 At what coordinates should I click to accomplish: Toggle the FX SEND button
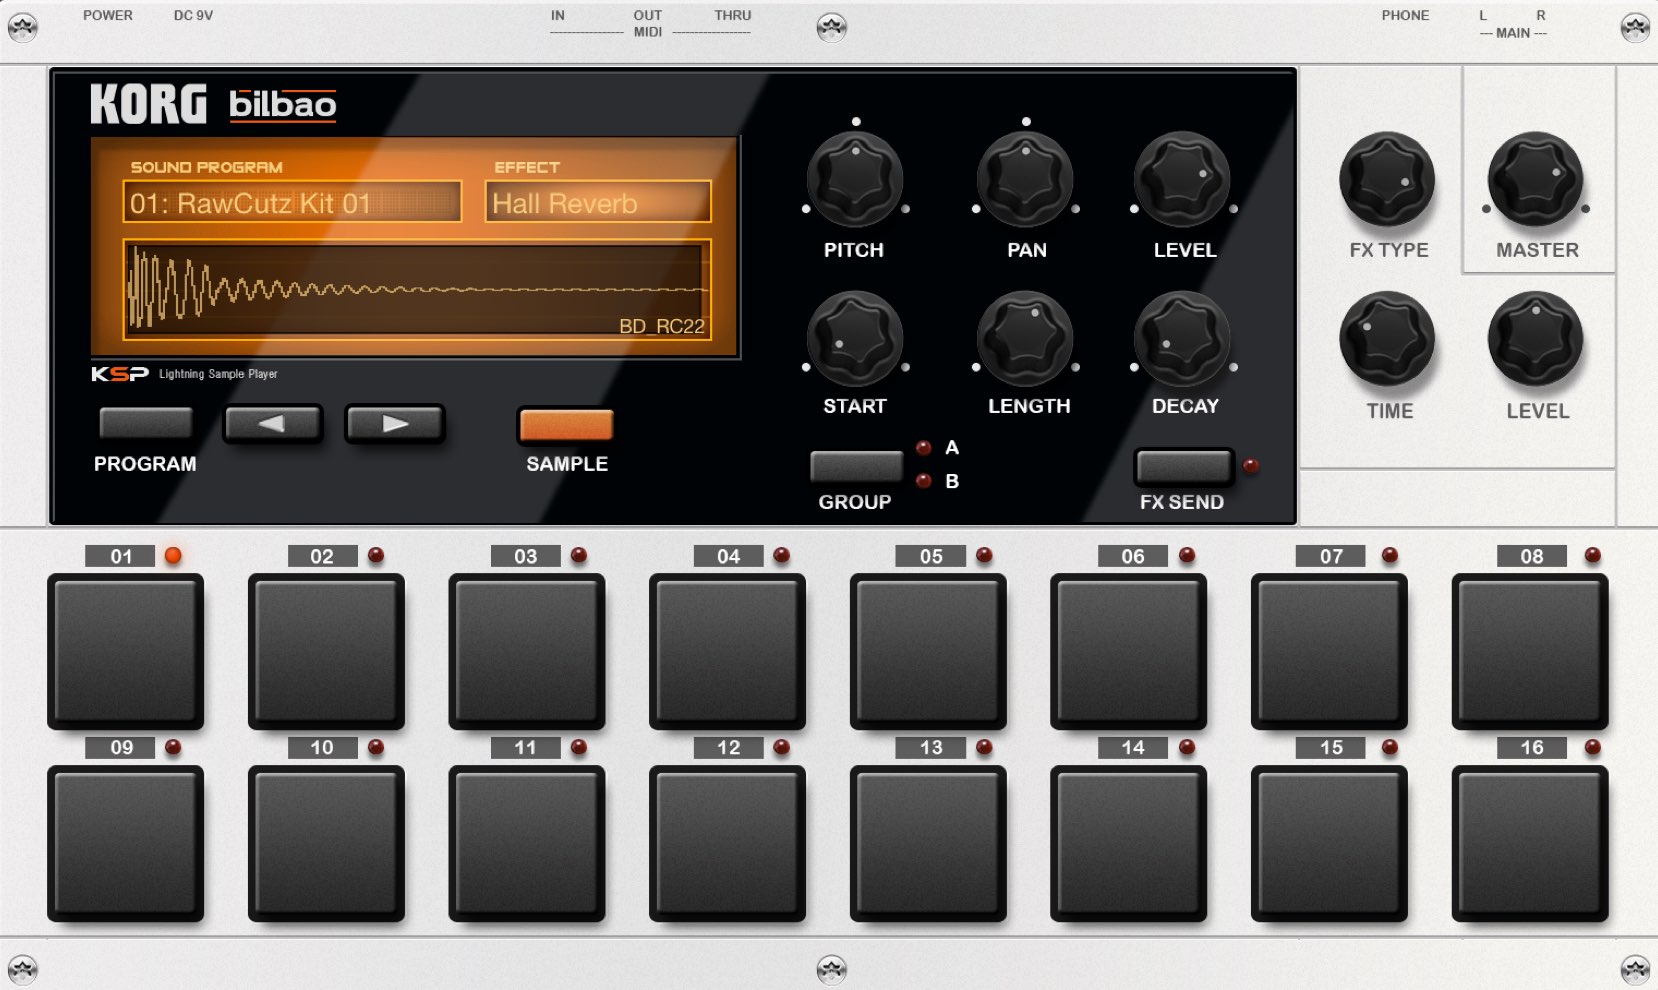1184,466
